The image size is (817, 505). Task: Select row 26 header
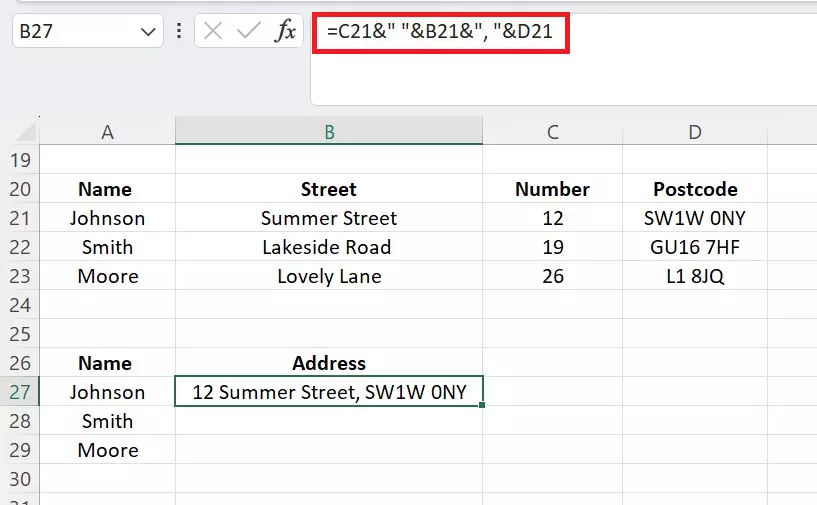(20, 363)
